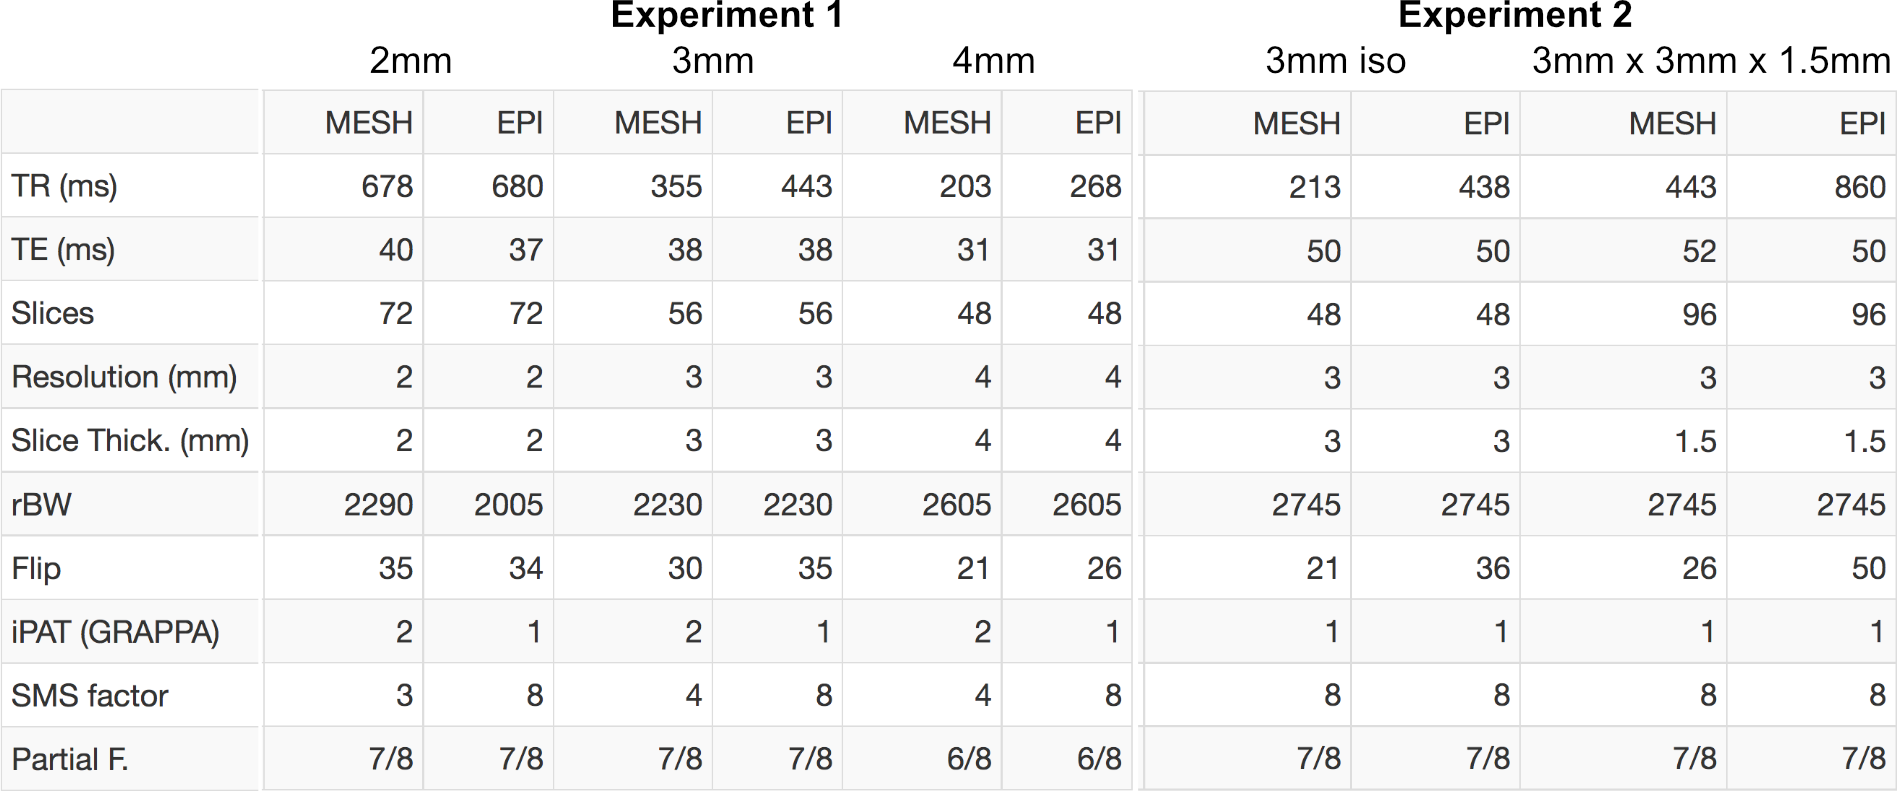Select the Slice Thick. (mm) row label
This screenshot has width=1902, height=794.
tap(130, 441)
